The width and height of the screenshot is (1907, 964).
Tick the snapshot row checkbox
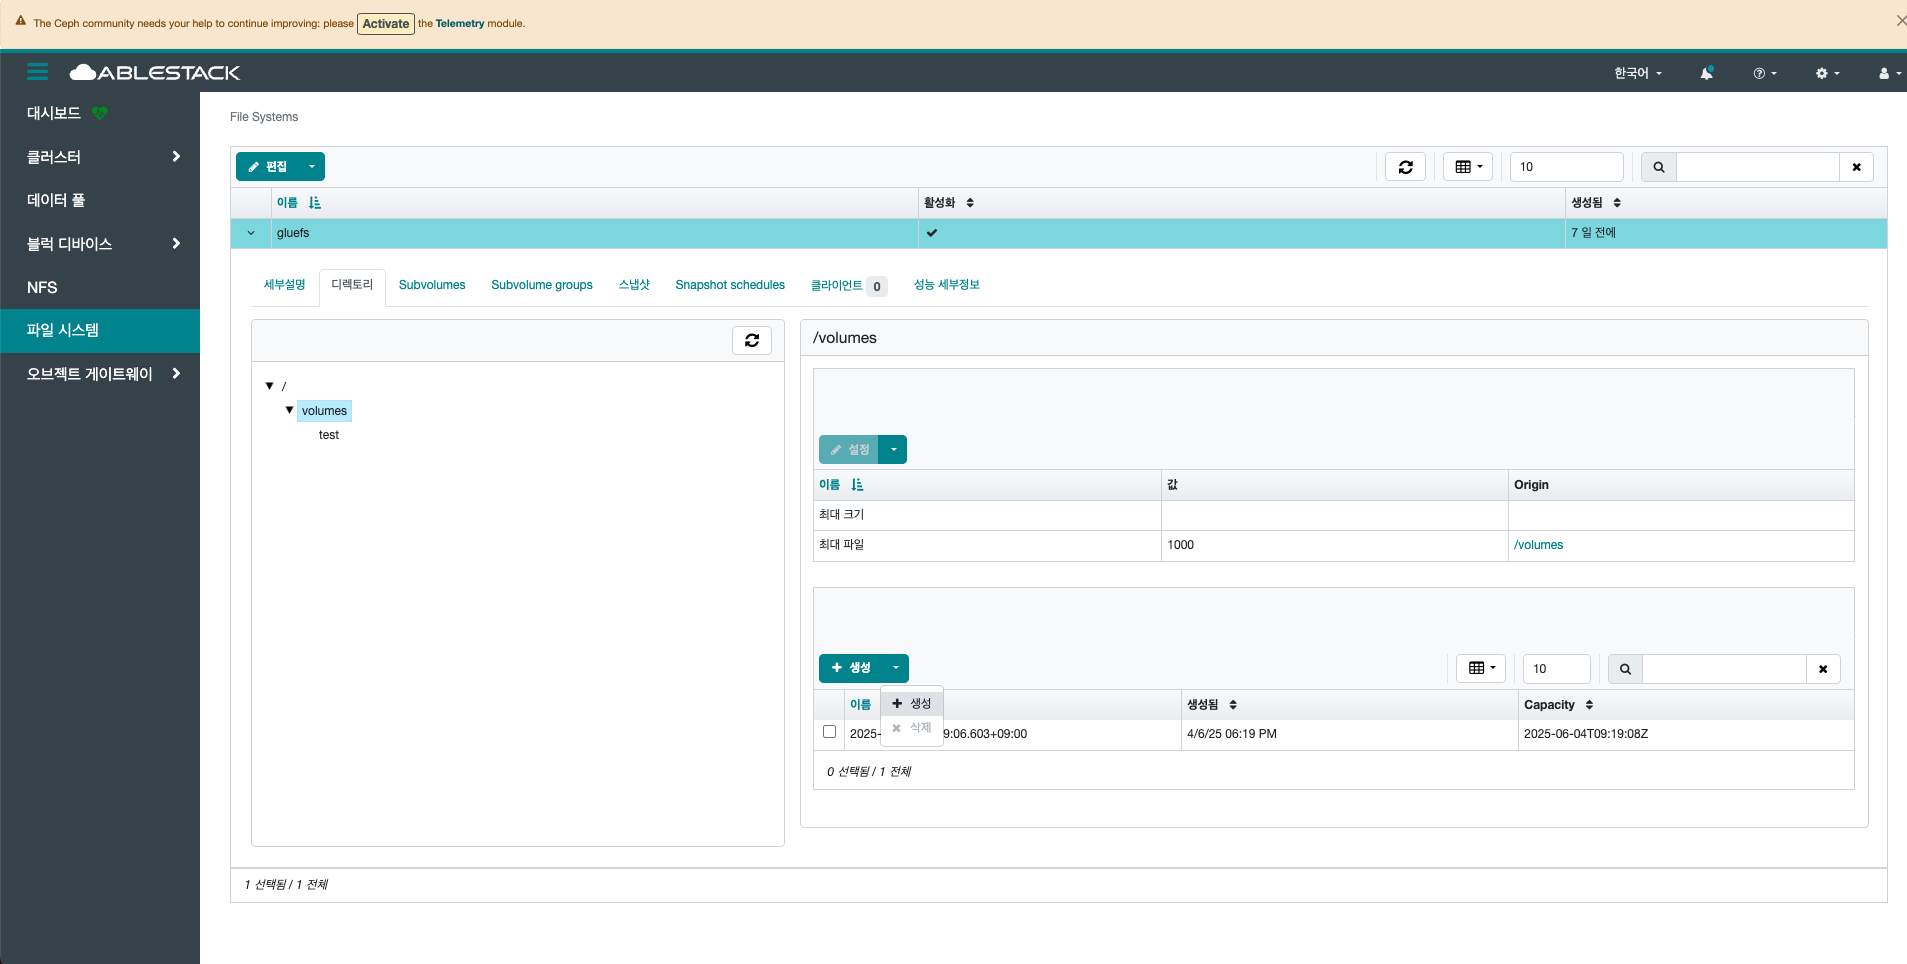(x=829, y=732)
